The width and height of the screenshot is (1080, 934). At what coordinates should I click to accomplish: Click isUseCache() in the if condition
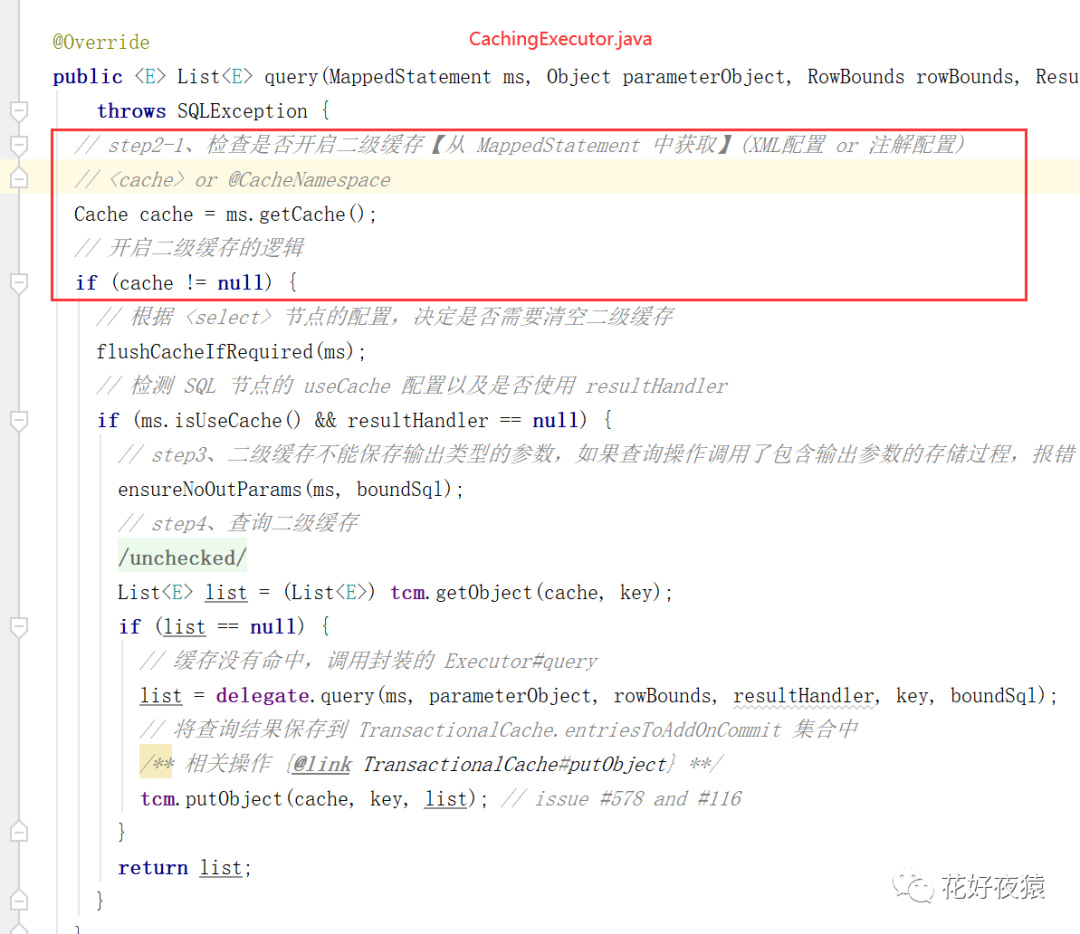coord(238,420)
